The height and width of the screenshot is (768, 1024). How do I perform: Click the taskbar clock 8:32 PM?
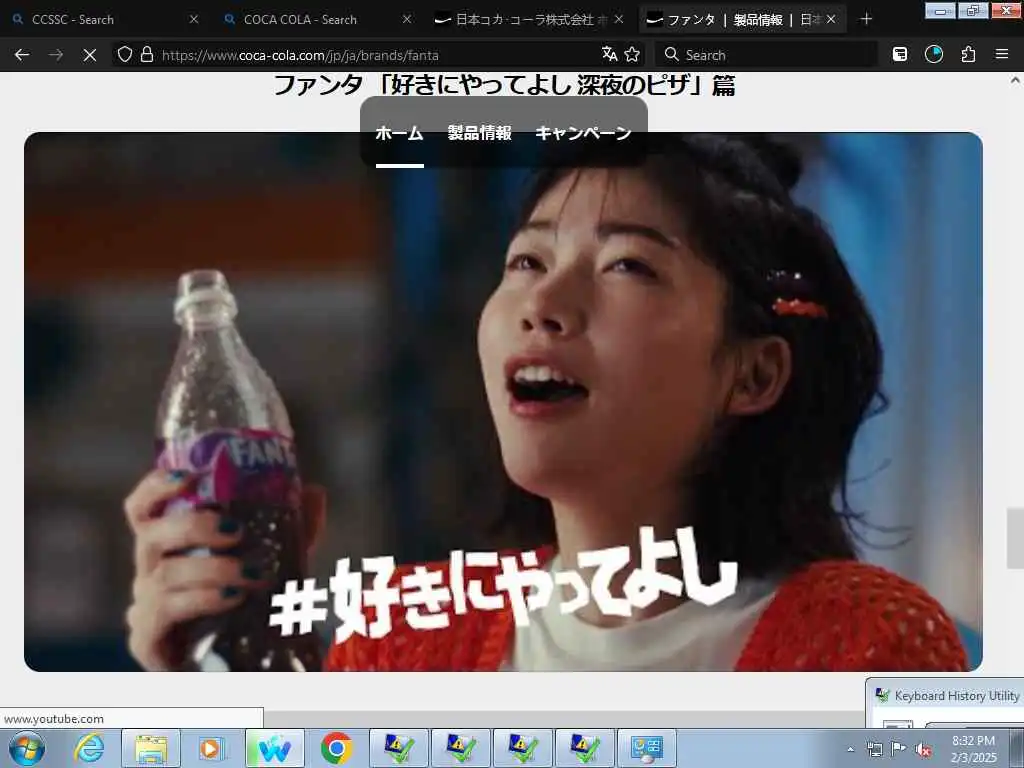click(974, 741)
